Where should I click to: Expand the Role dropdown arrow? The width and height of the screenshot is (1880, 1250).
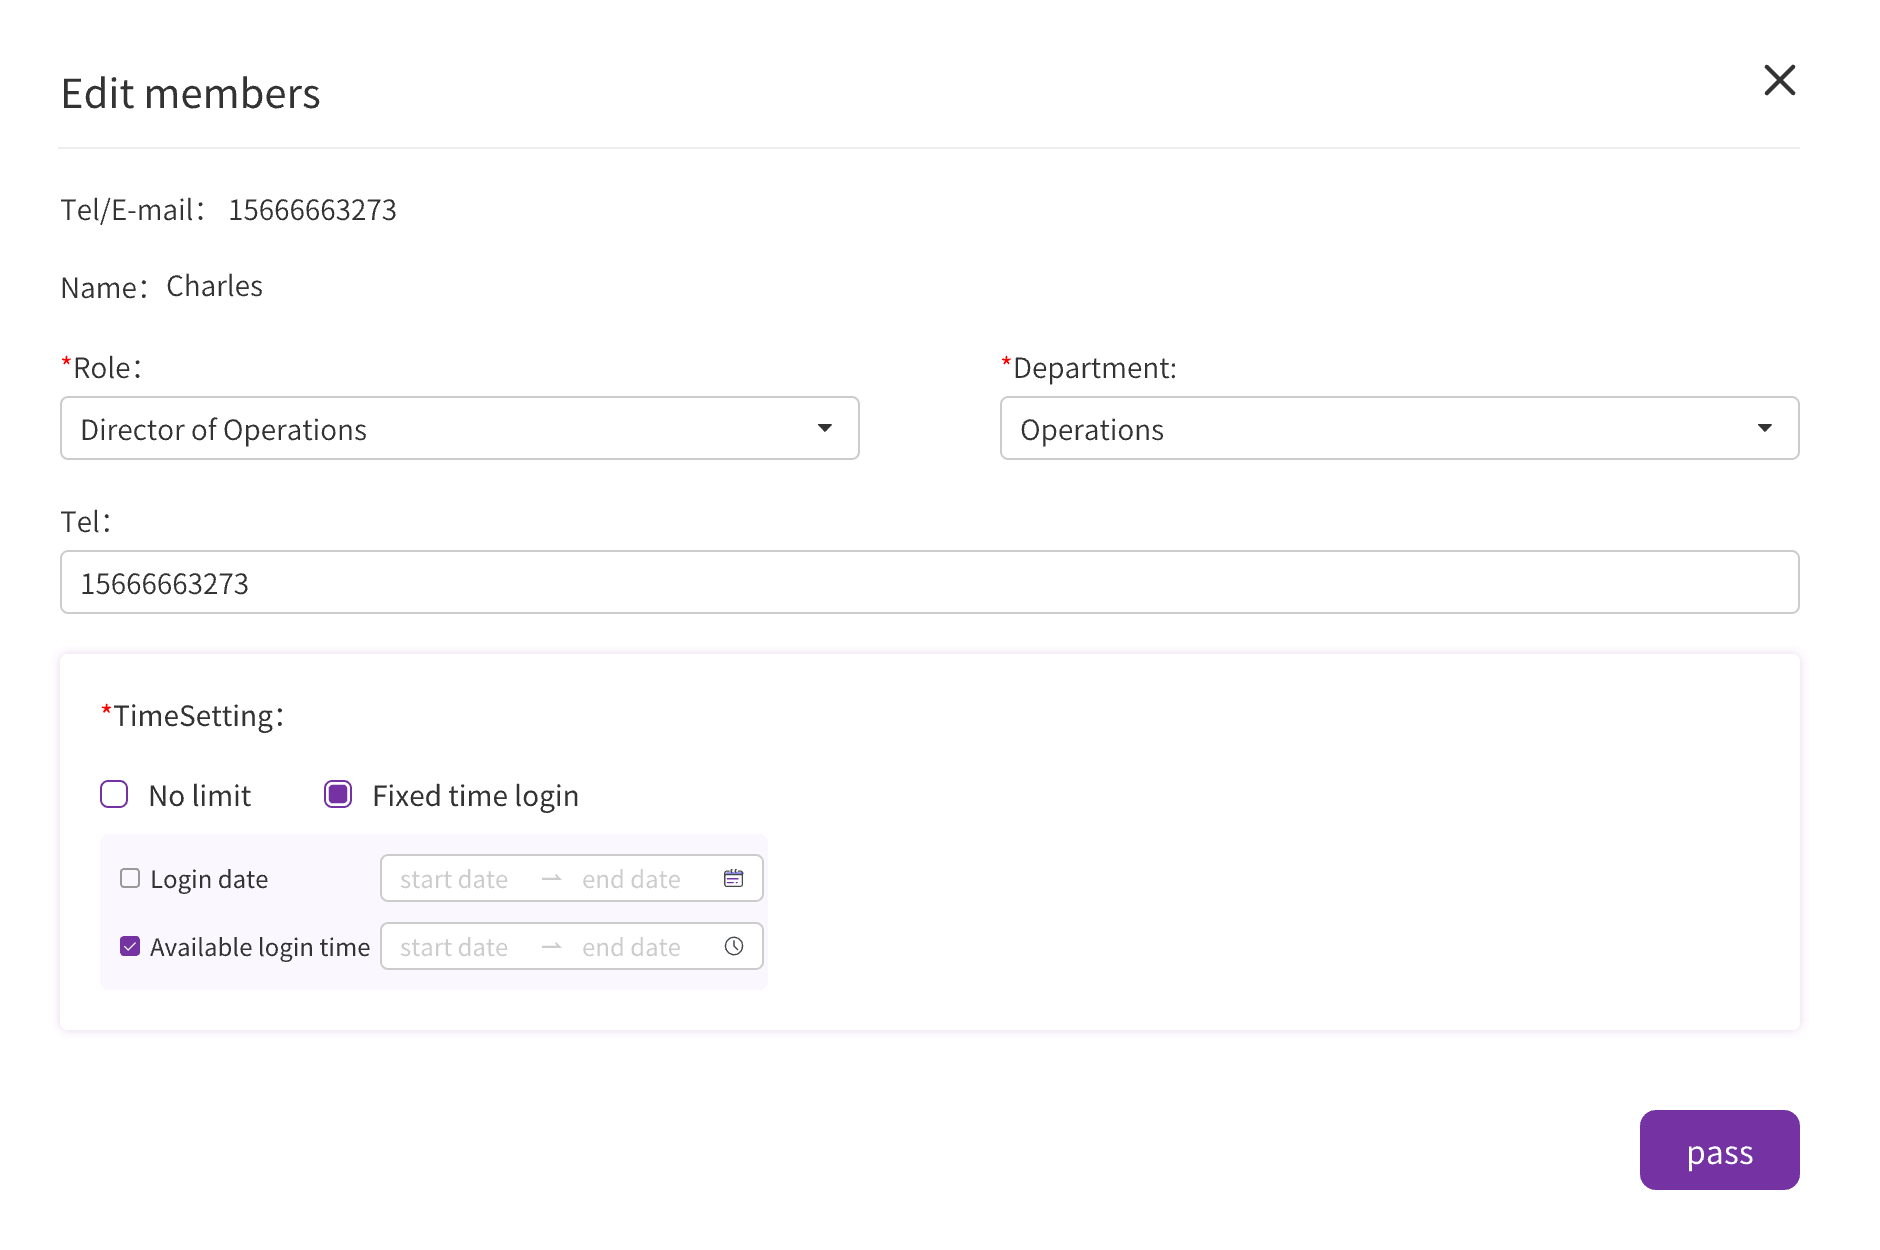pos(824,428)
